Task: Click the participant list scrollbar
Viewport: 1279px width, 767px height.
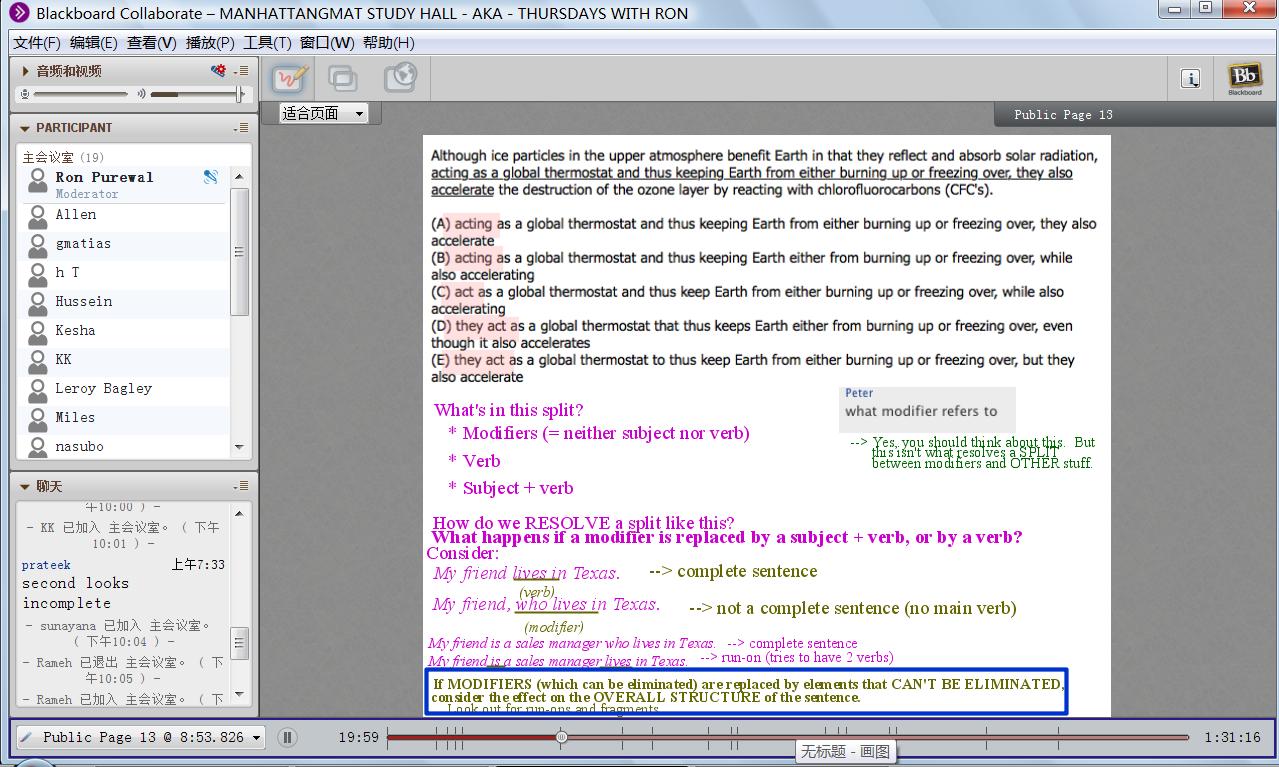Action: pyautogui.click(x=239, y=252)
